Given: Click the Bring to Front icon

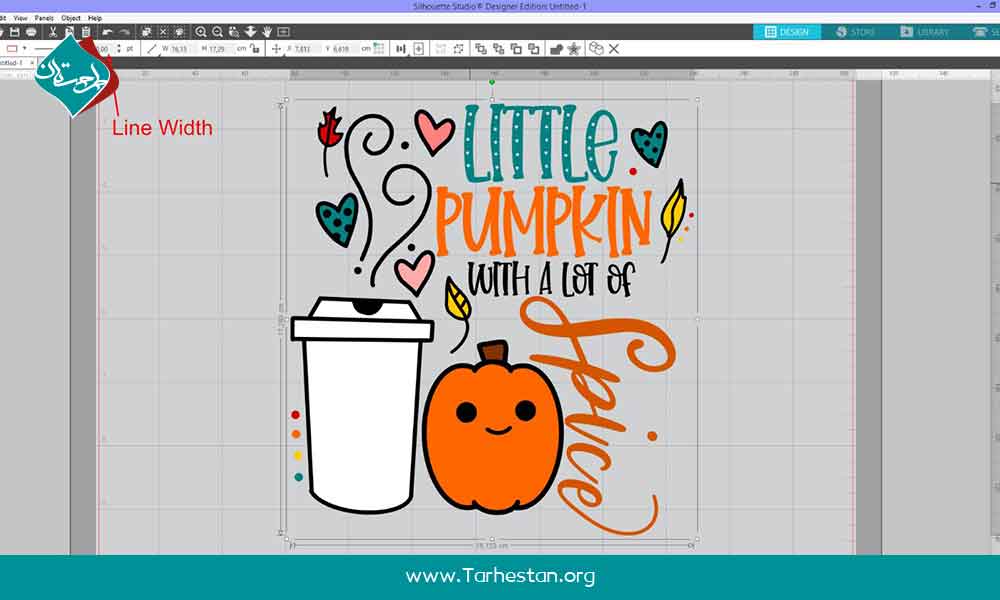Looking at the screenshot, I should (481, 48).
